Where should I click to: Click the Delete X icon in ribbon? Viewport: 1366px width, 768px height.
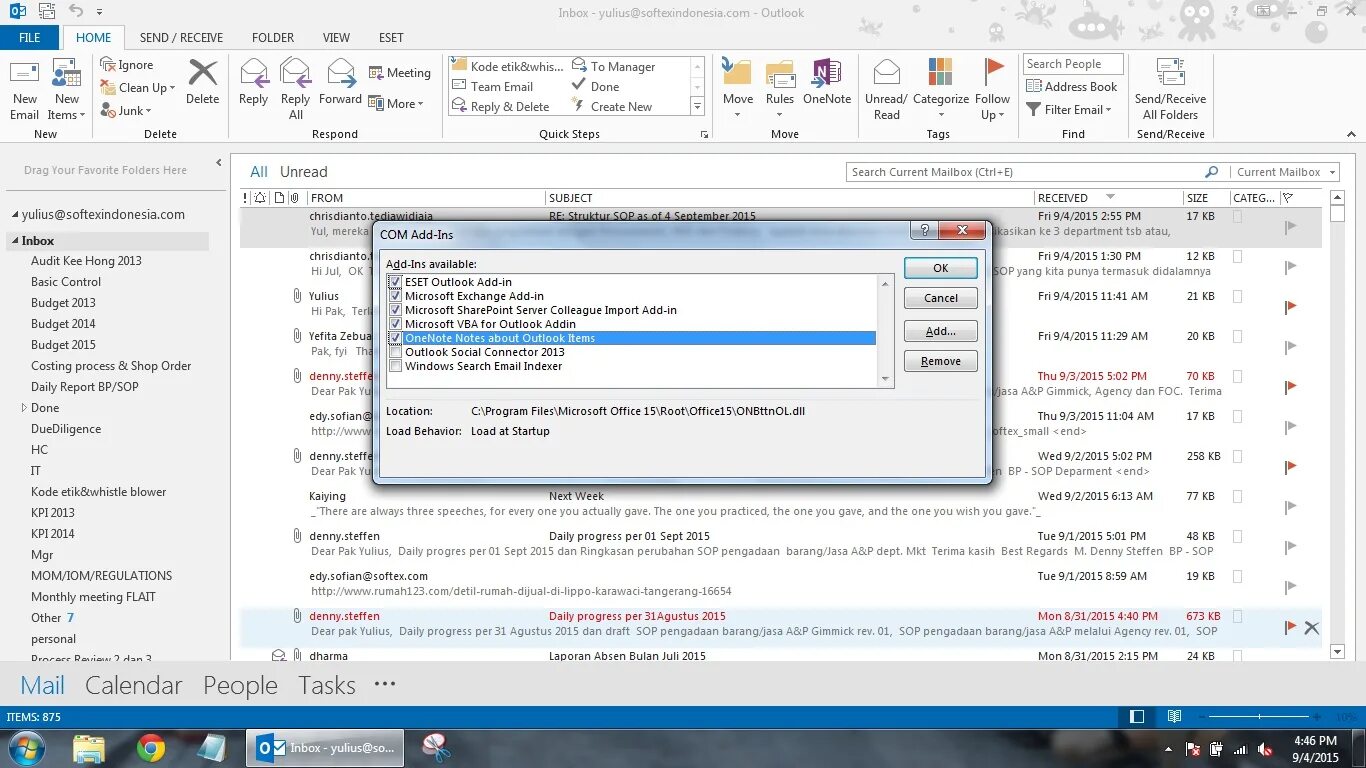tap(203, 73)
